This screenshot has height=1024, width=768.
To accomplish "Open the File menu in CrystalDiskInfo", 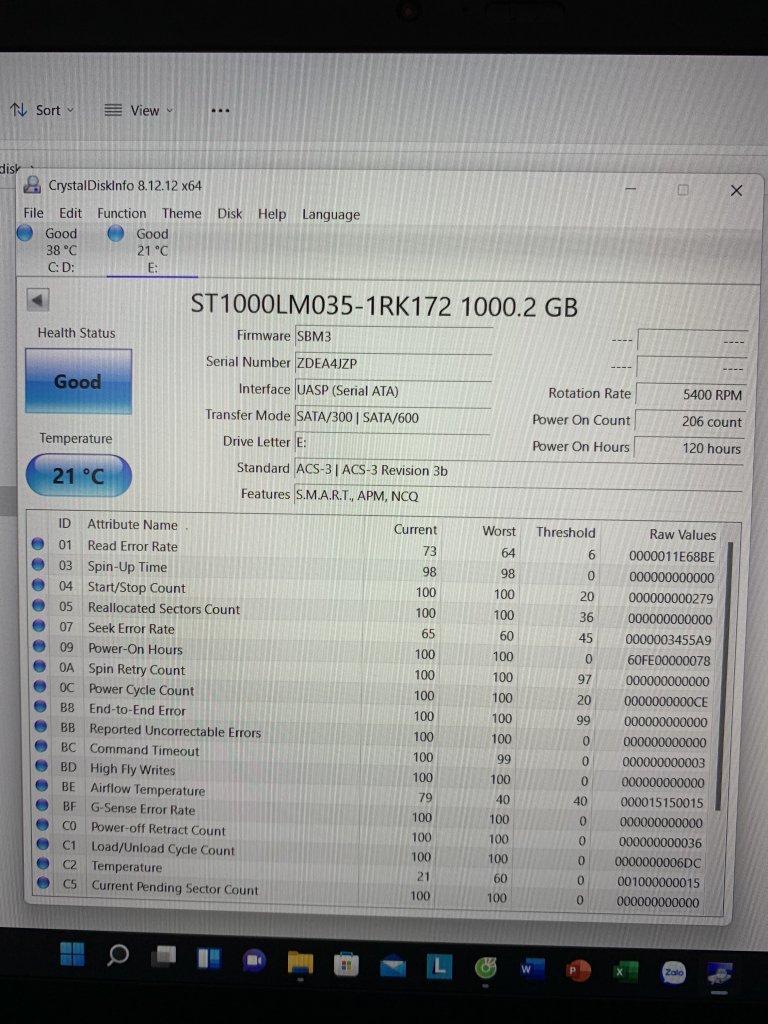I will click(x=33, y=213).
